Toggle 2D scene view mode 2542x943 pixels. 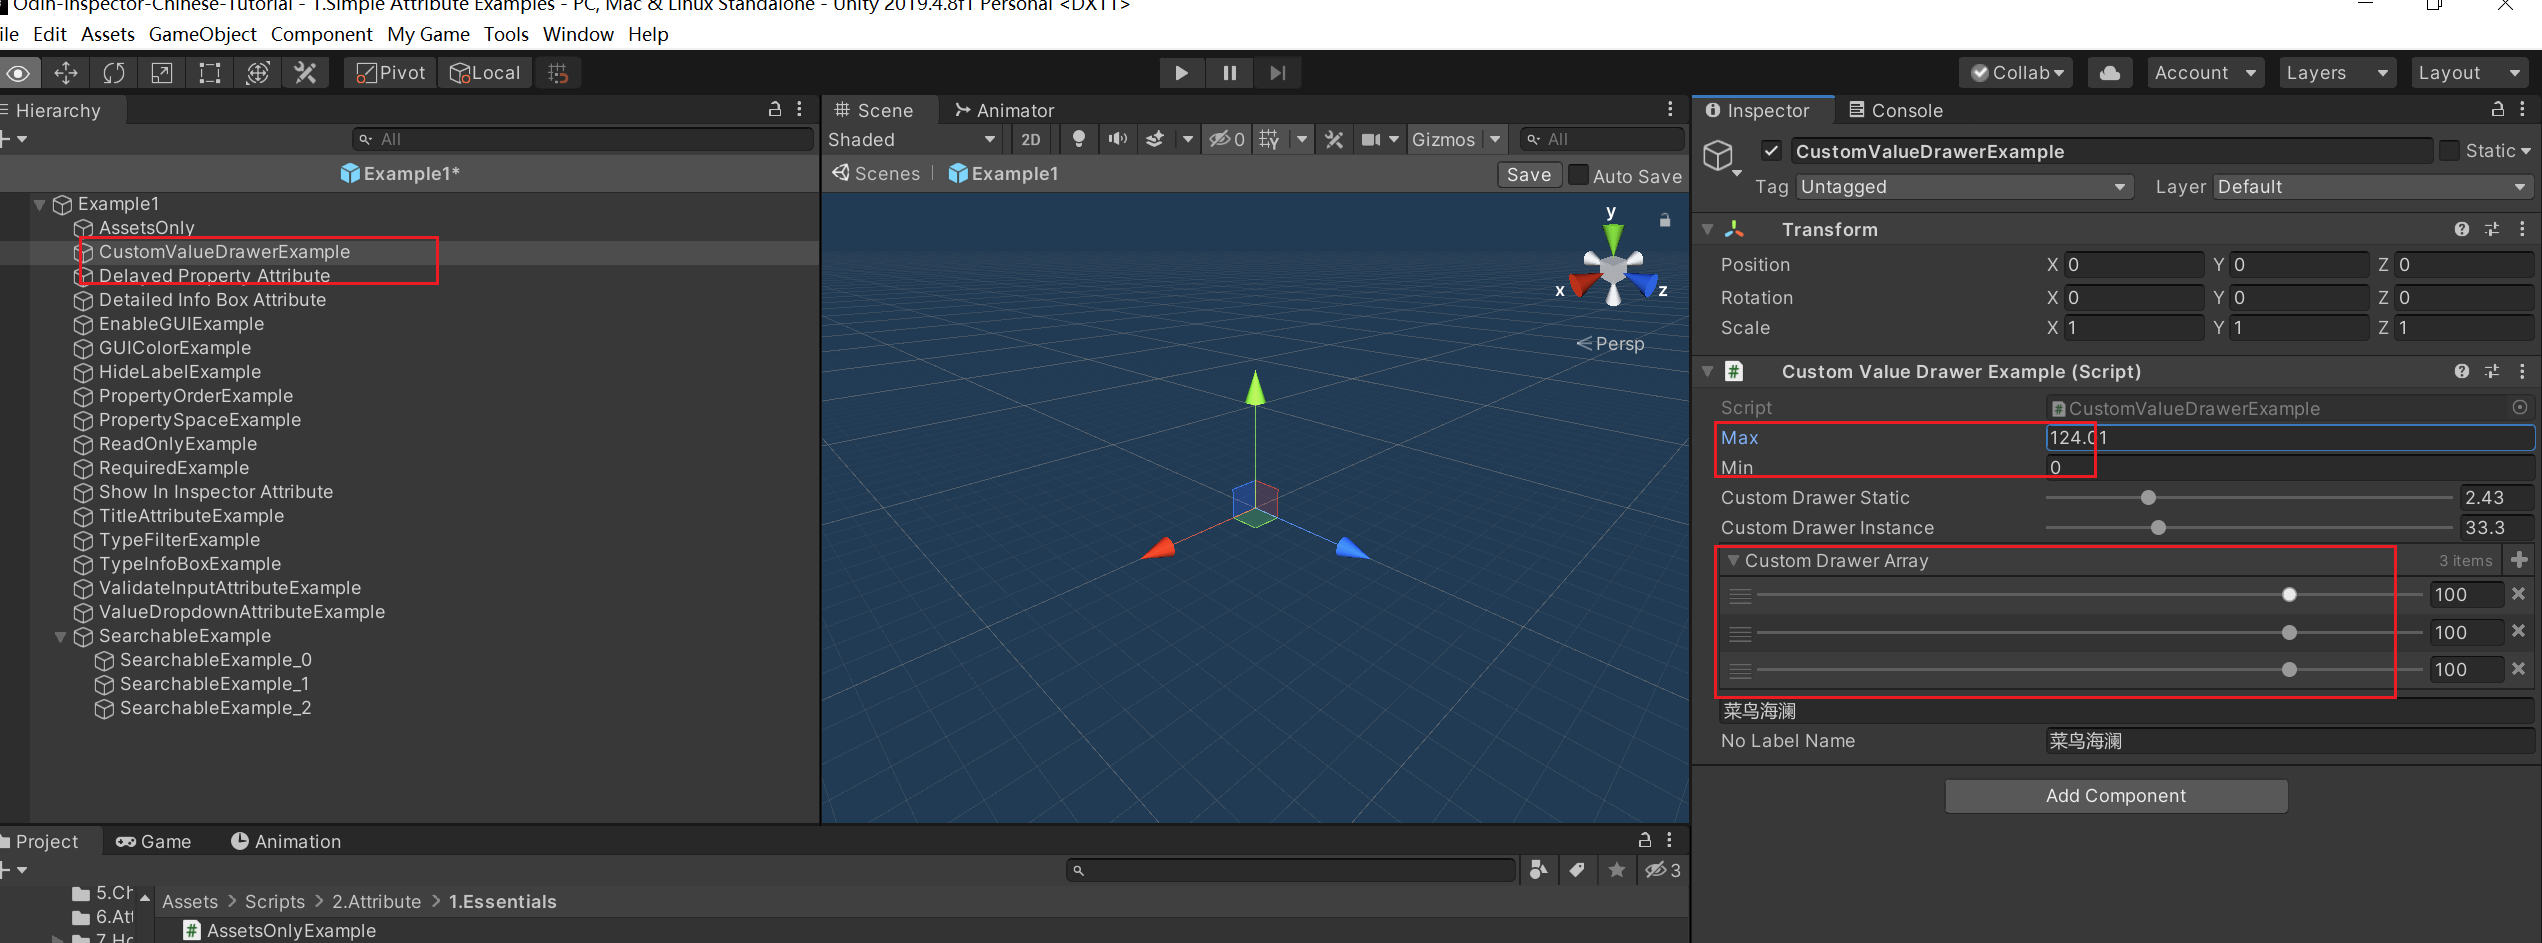[1031, 139]
